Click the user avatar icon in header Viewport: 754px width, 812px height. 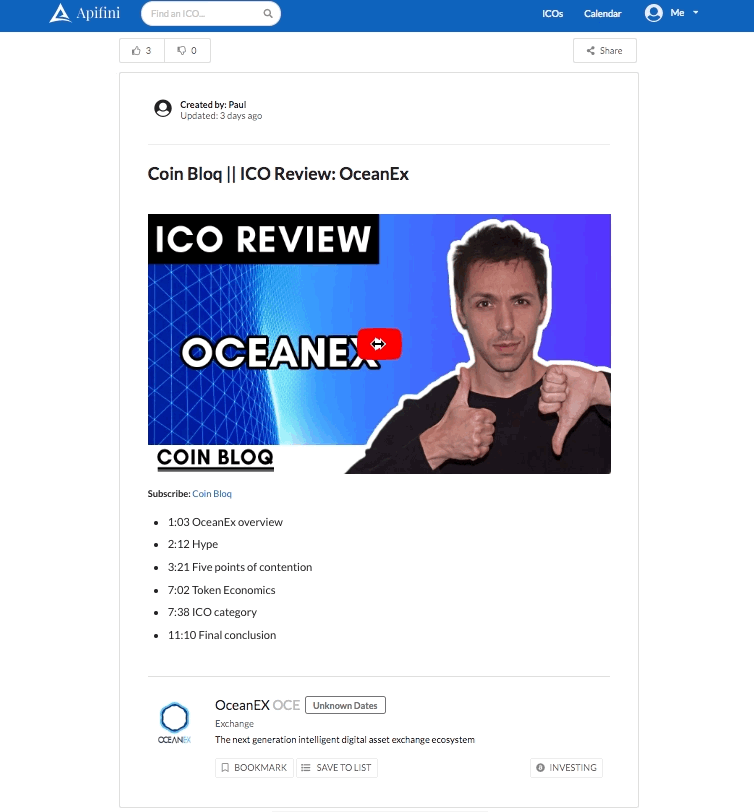point(654,13)
